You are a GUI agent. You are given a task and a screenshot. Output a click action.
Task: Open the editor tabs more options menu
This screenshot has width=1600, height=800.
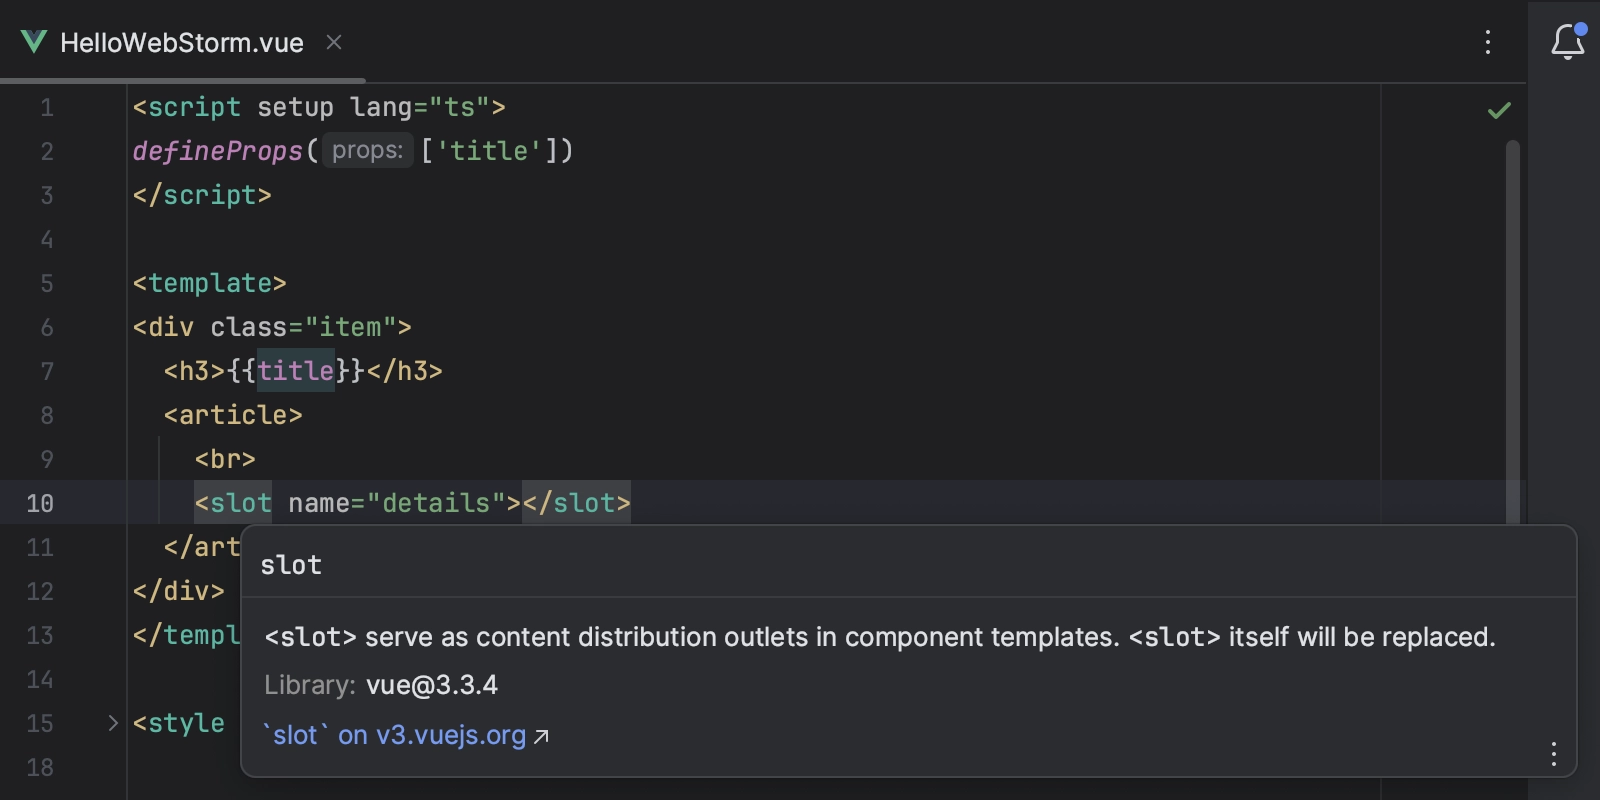tap(1488, 42)
